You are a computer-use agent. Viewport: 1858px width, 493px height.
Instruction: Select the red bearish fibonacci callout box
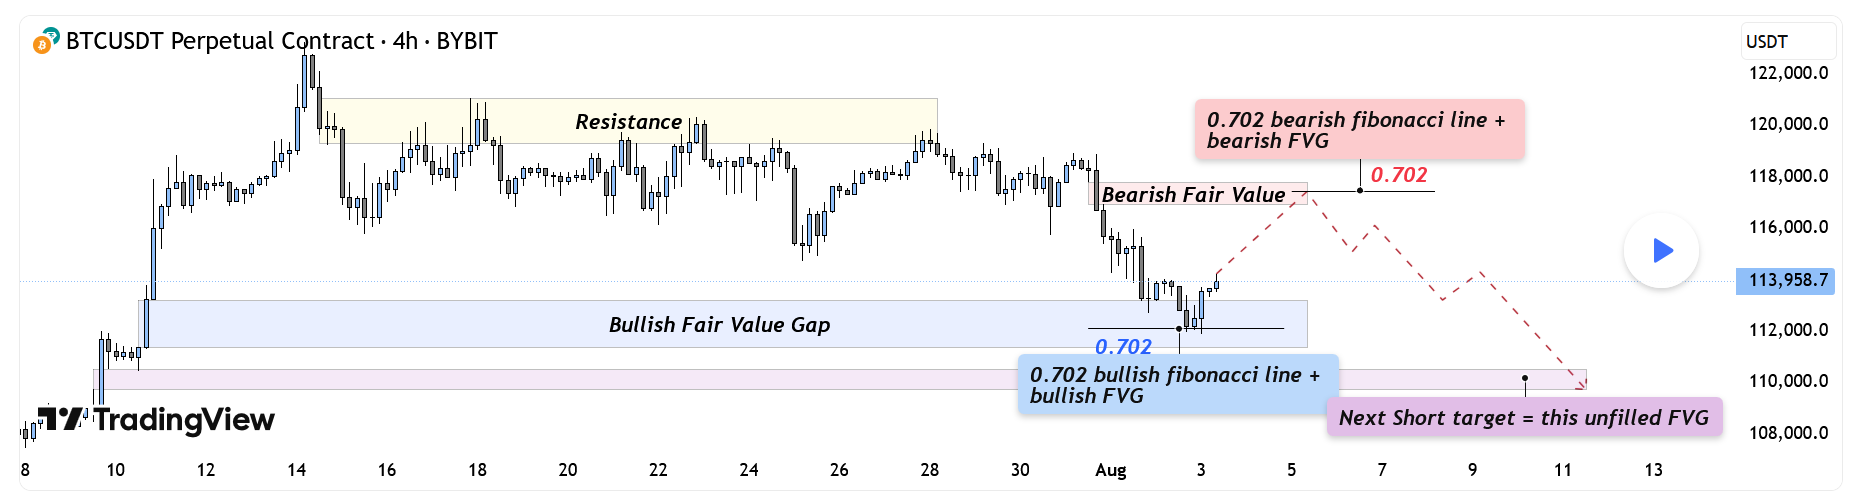[x=1359, y=130]
